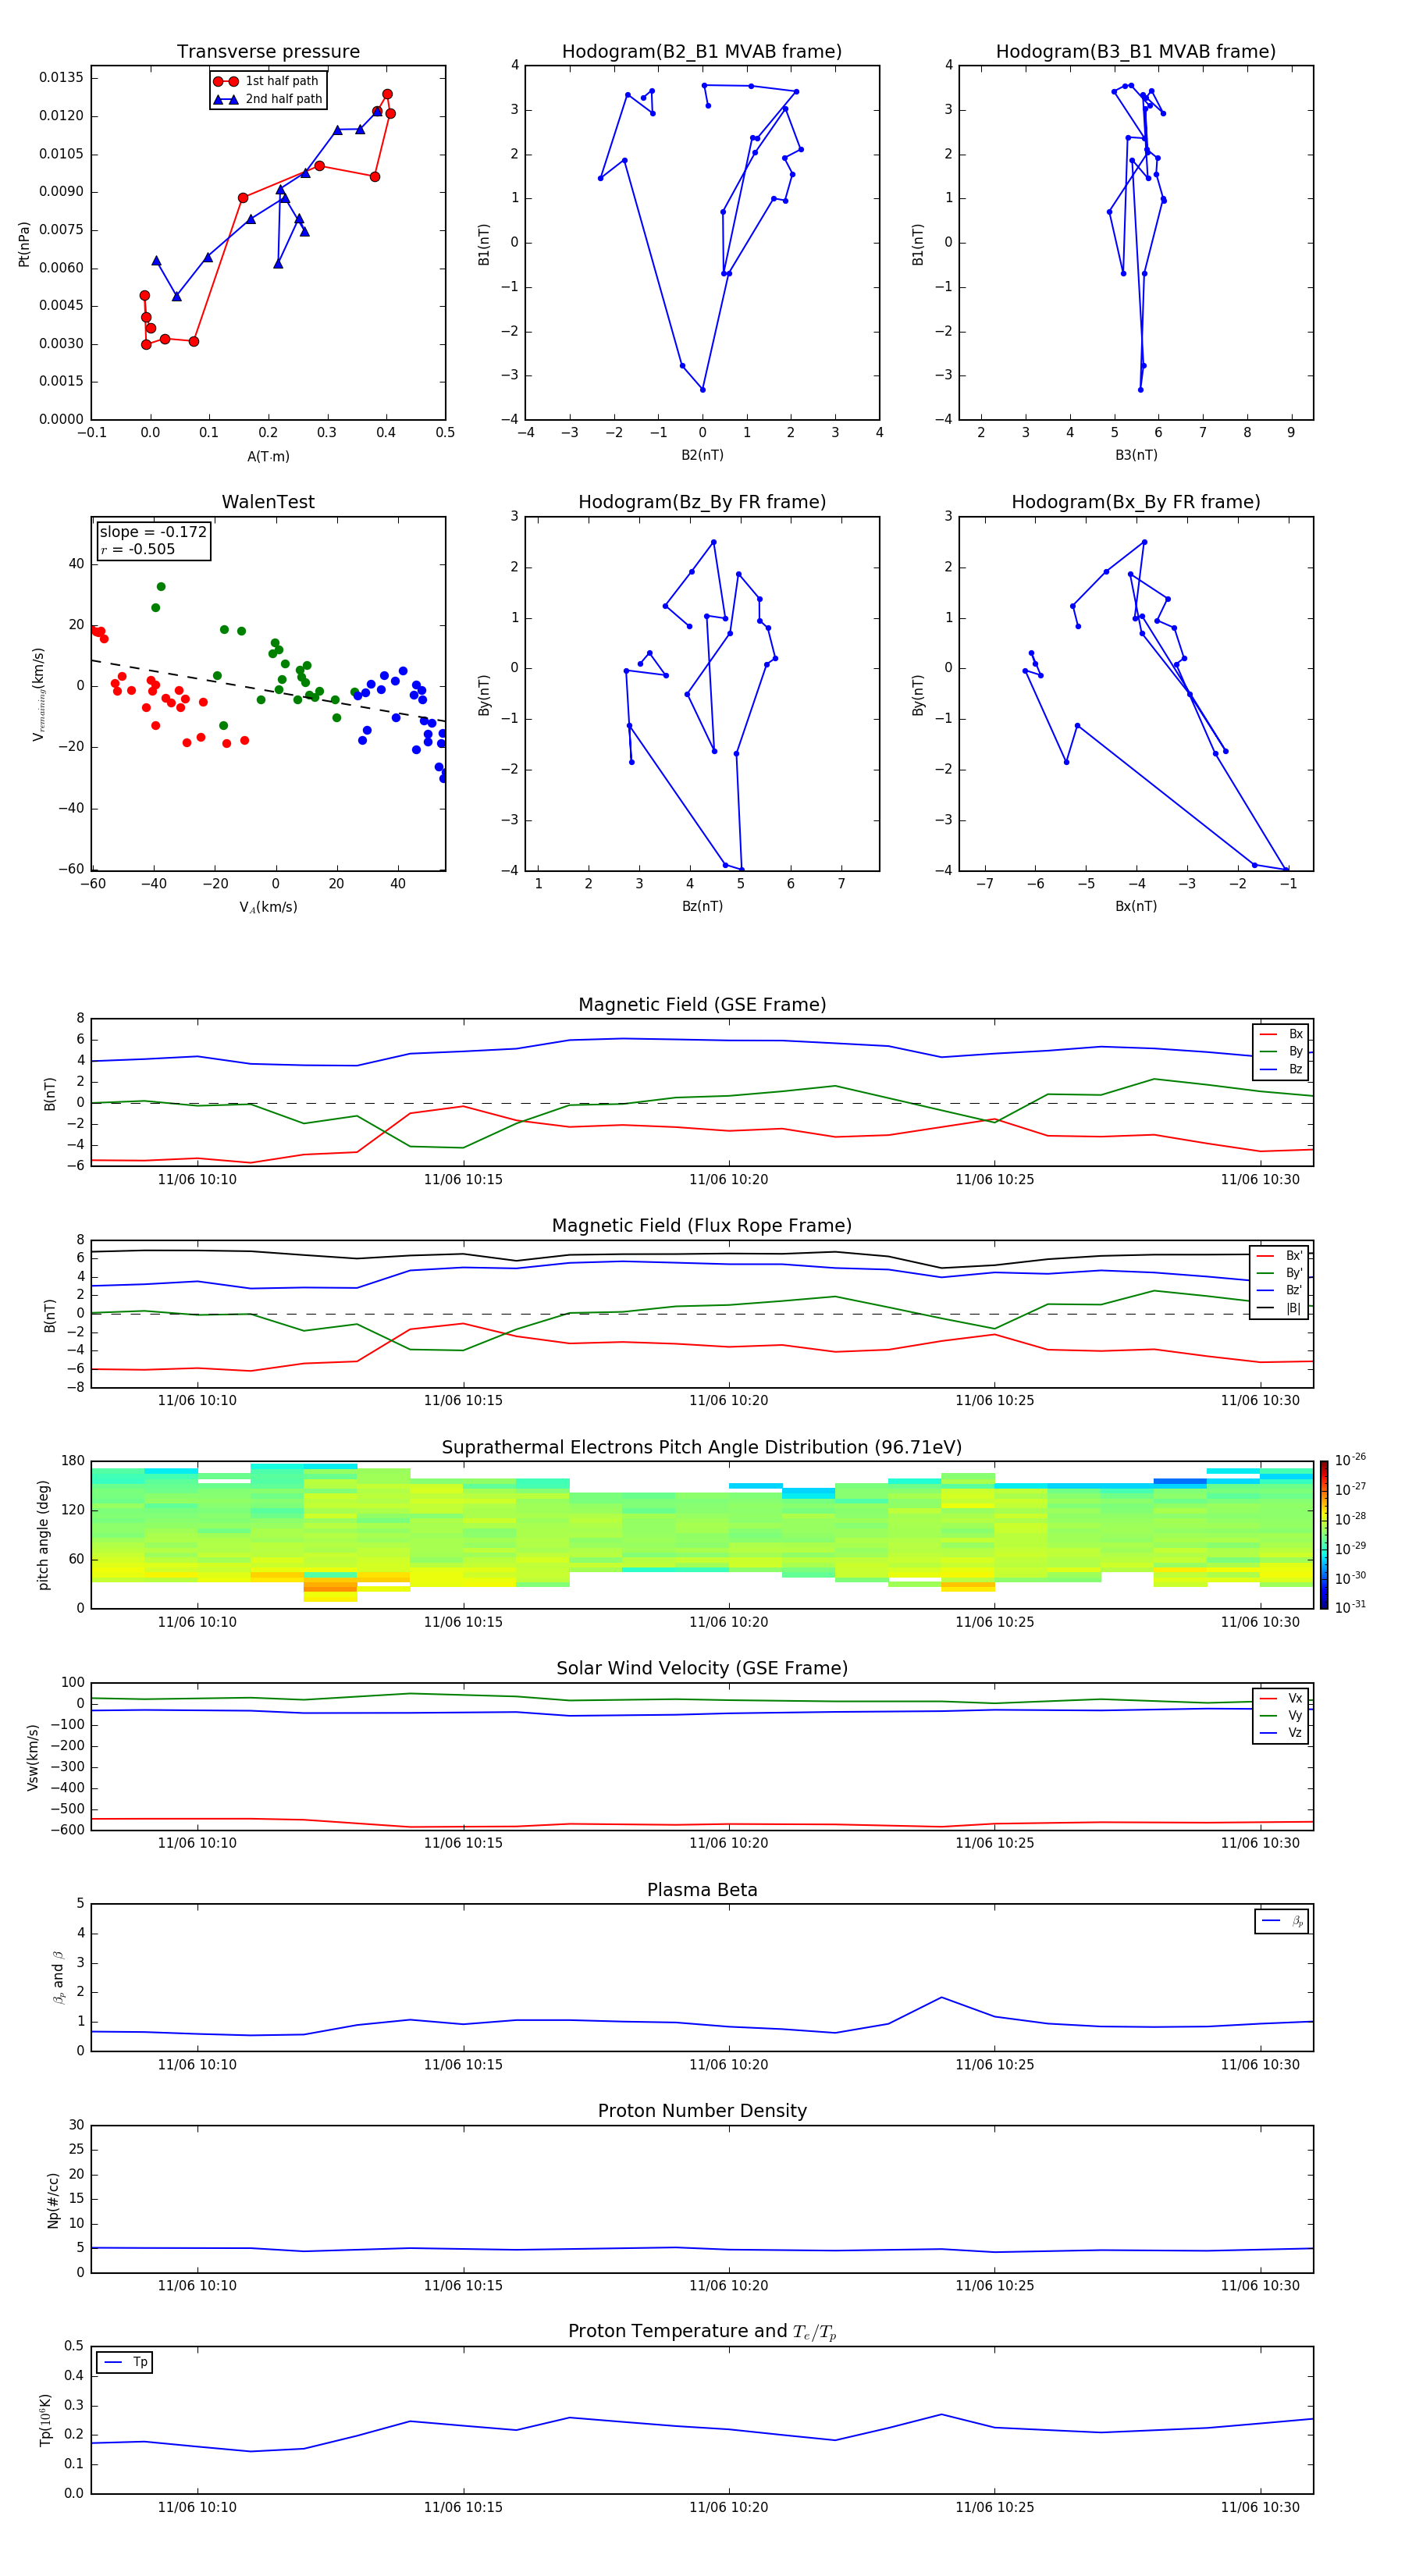Image resolution: width=1405 pixels, height=2576 pixels.
Task: Select the Bx entry in GSE magnetic field legend
Action: [x=1281, y=1034]
